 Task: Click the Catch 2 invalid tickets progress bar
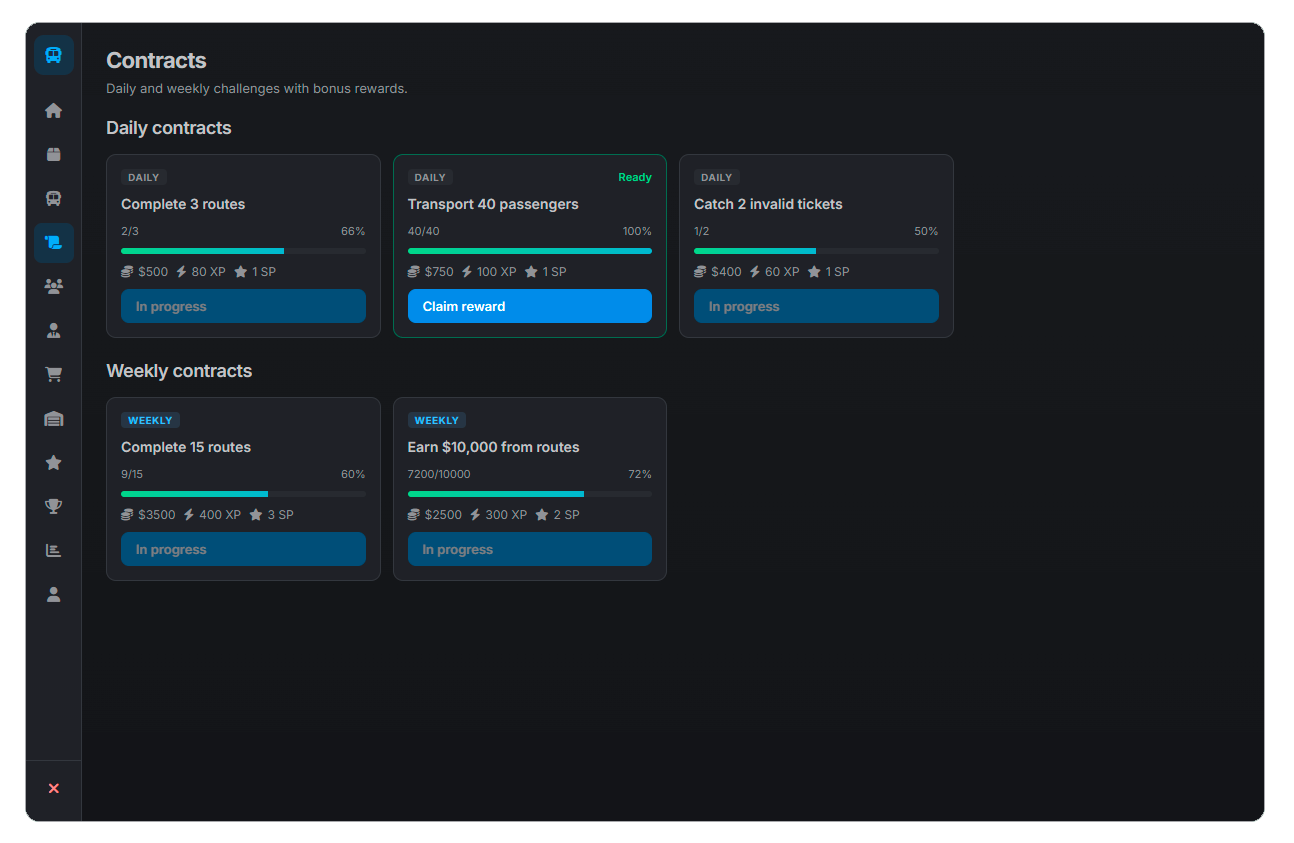coord(816,251)
